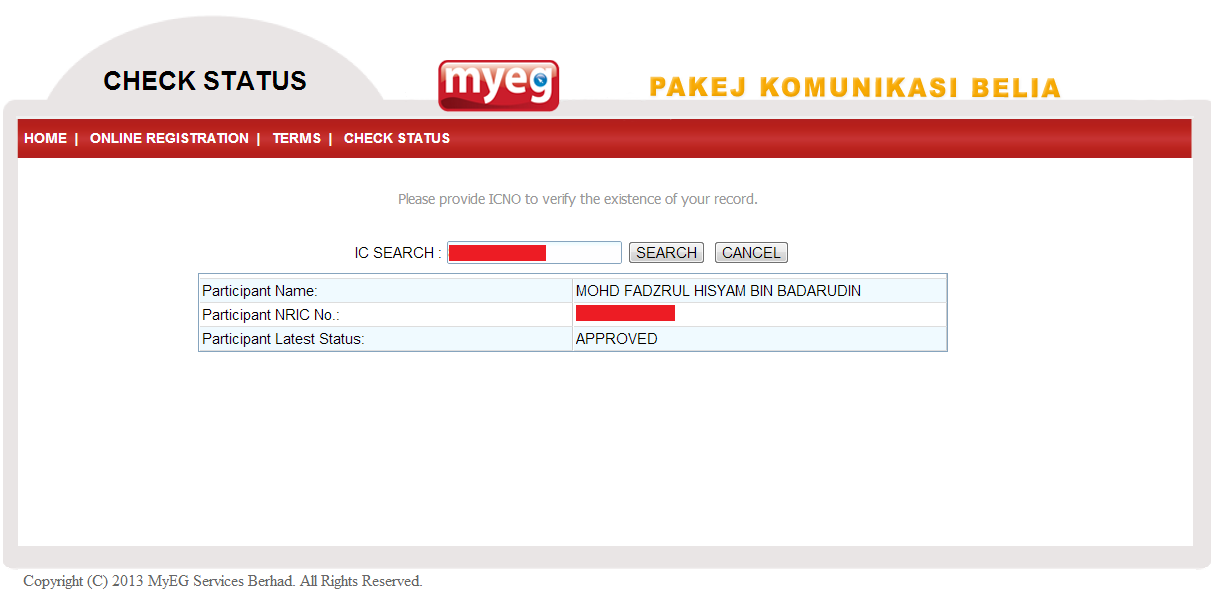Click the CANCEL button
Screen dimensions: 1215x603
point(751,253)
